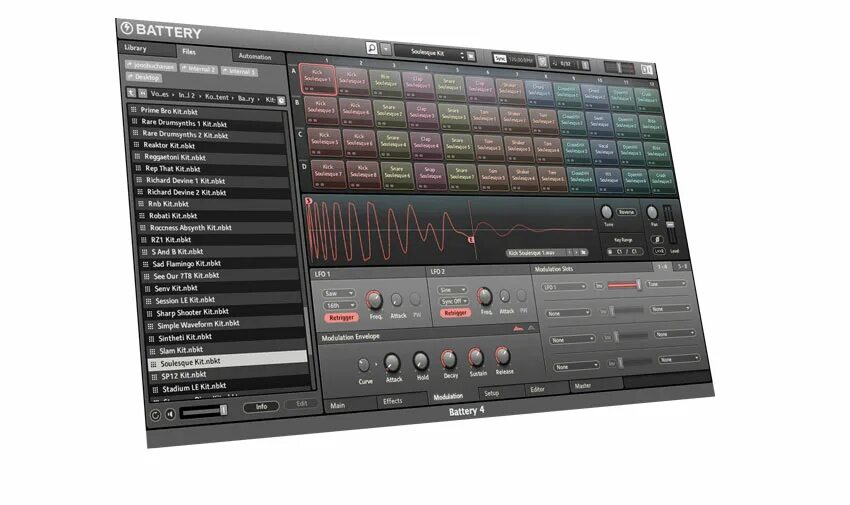Click the Internal 2 location shortcut
Viewport: 850px width, 505px height.
(x=198, y=69)
